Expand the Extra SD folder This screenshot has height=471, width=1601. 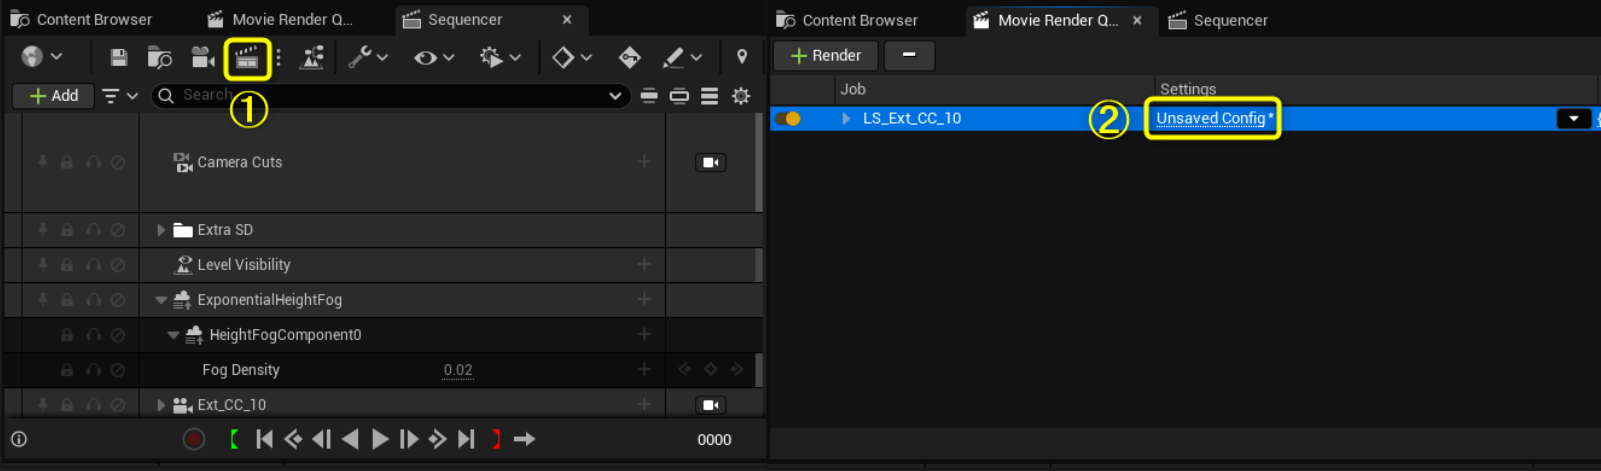click(x=161, y=230)
